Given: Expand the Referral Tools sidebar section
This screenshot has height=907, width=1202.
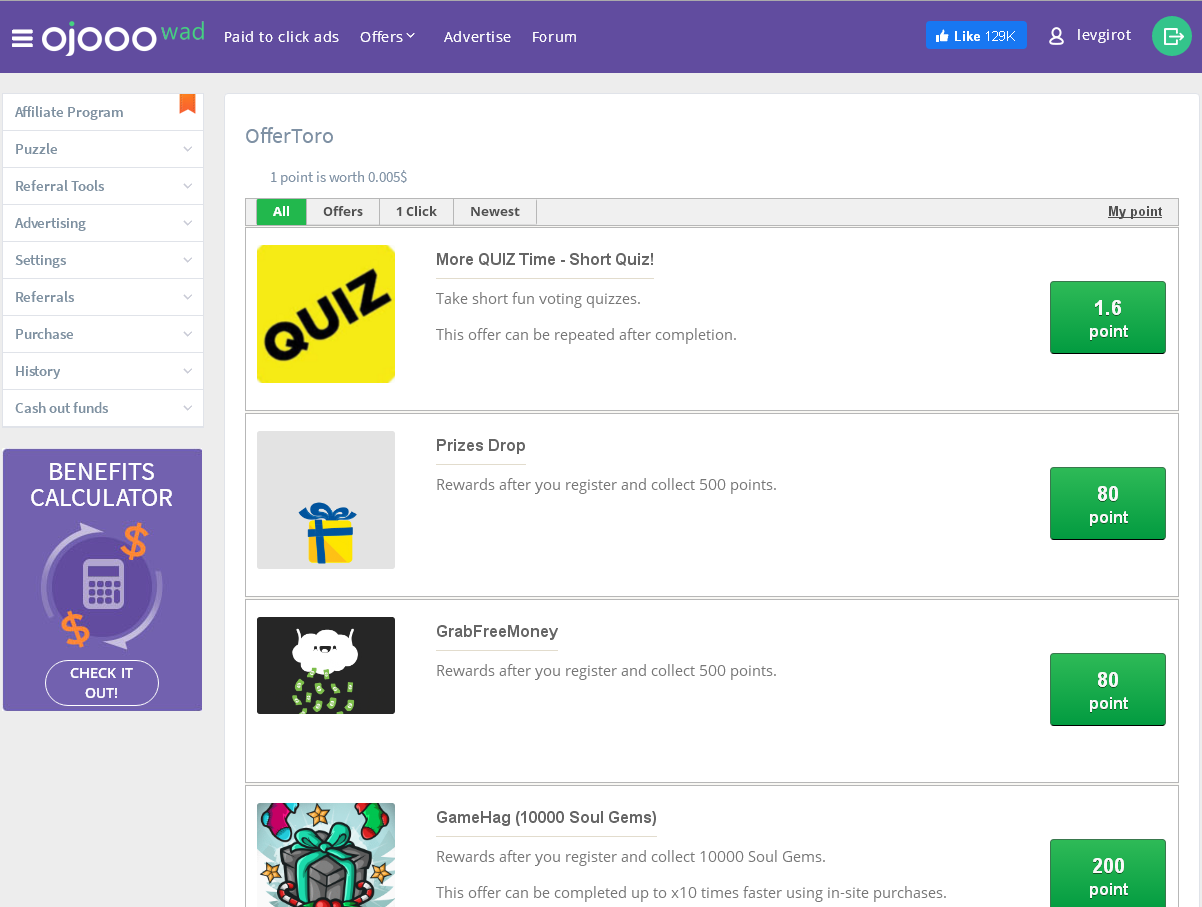Looking at the screenshot, I should pos(103,186).
